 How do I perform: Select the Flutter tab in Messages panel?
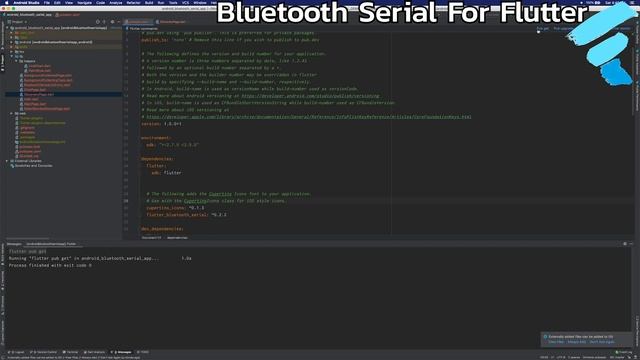click(51, 244)
